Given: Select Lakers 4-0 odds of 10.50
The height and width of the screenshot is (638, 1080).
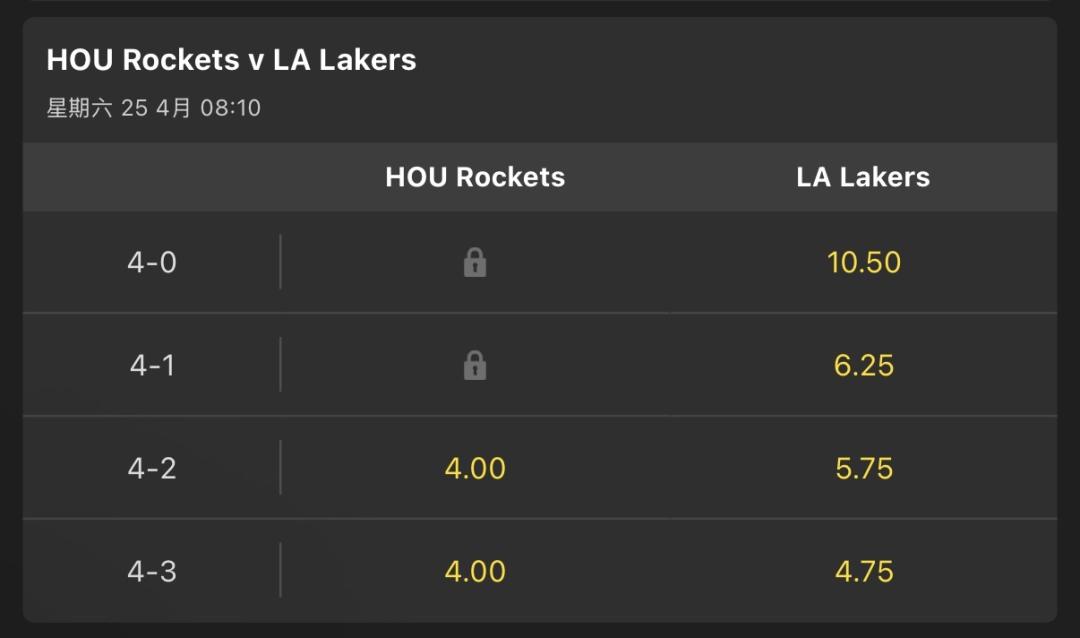Looking at the screenshot, I should [863, 263].
